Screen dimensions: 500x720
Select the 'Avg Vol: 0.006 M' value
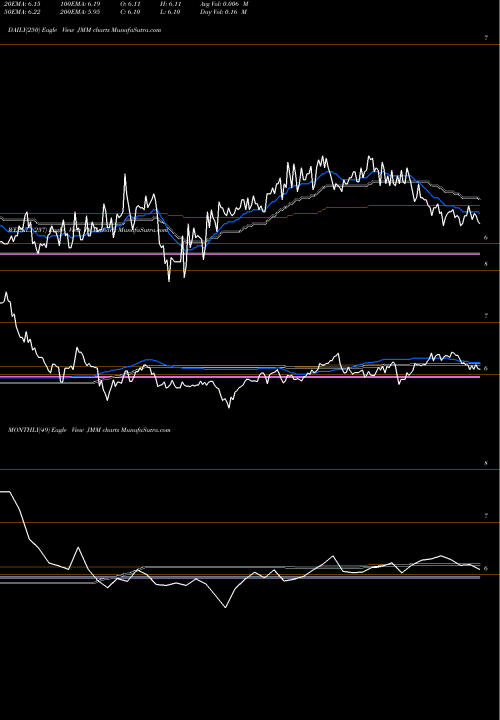pyautogui.click(x=224, y=4)
